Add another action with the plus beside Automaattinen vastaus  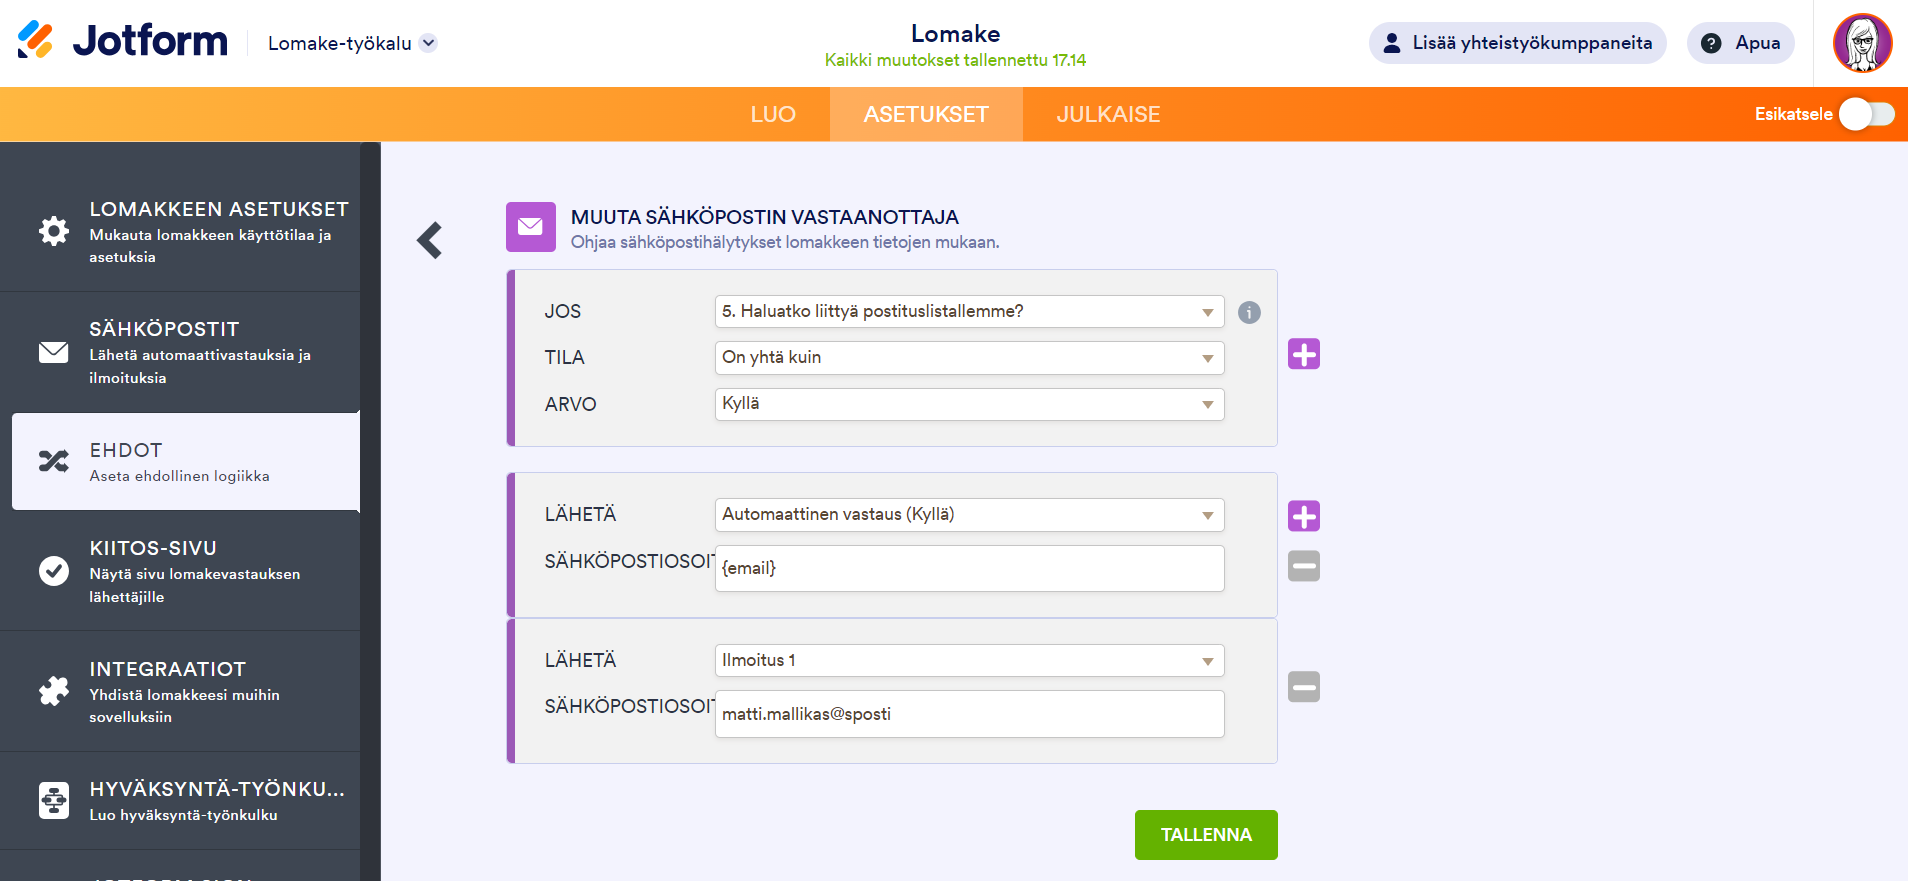[x=1304, y=516]
